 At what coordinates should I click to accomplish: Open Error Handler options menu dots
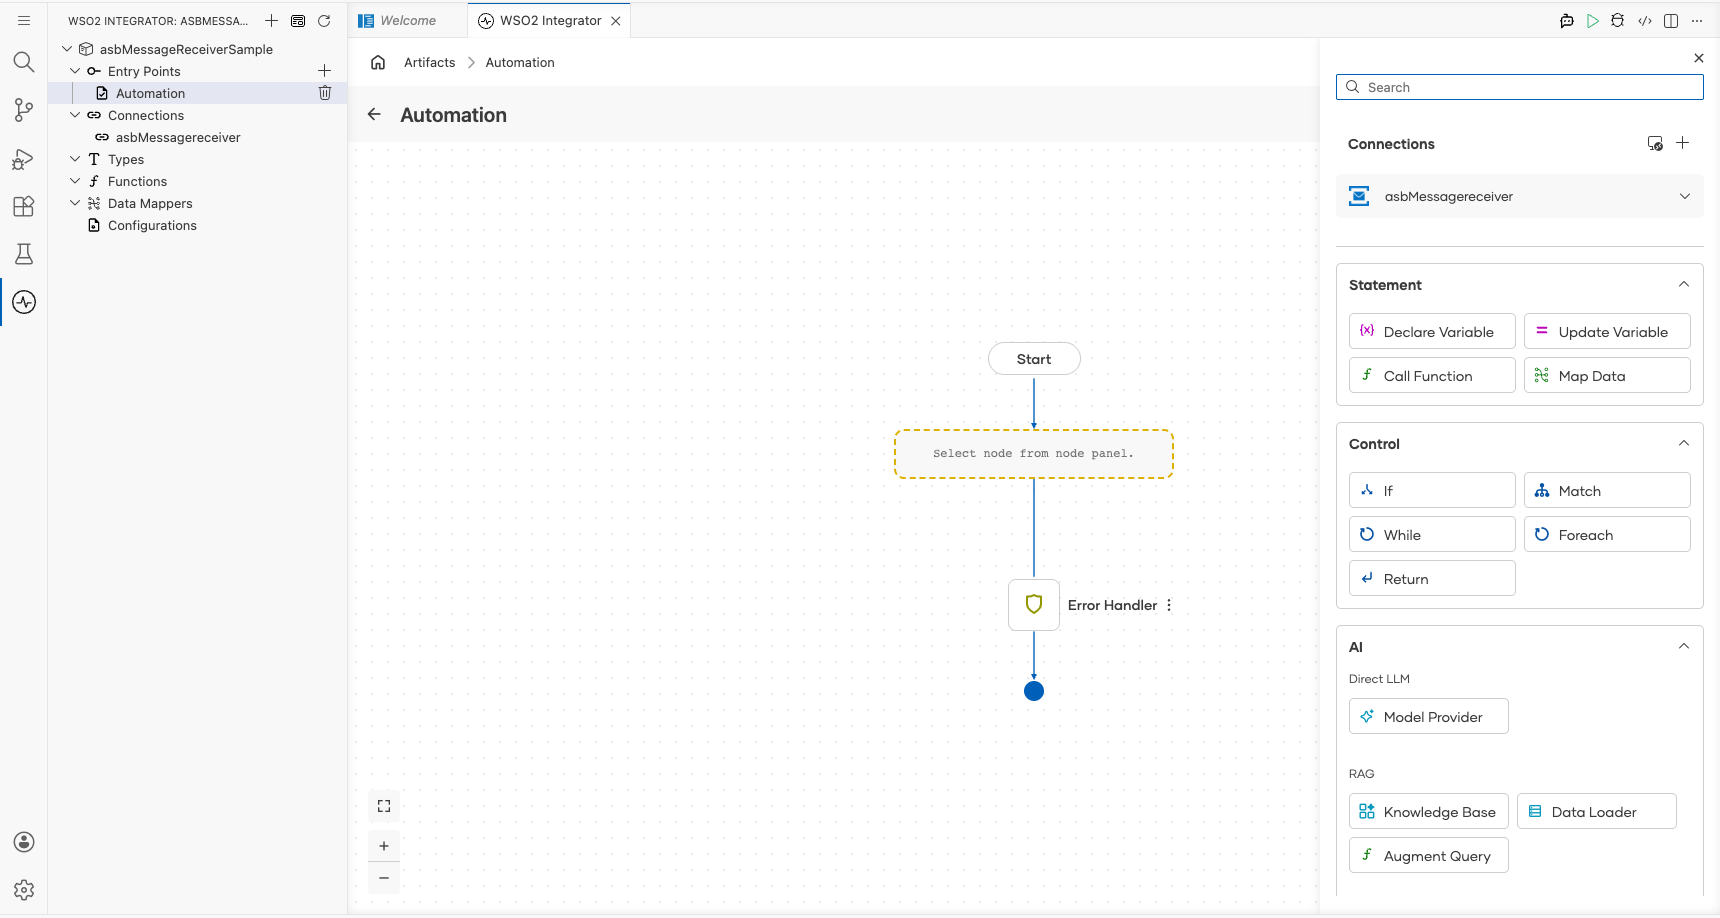1169,605
